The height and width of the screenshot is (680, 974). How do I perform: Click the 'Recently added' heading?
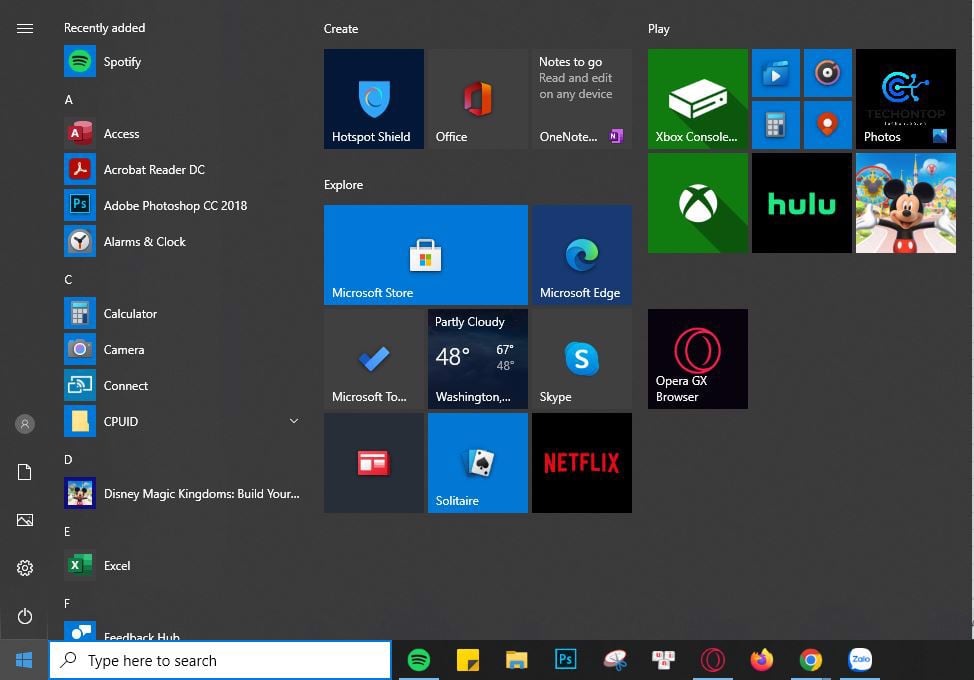[x=104, y=28]
